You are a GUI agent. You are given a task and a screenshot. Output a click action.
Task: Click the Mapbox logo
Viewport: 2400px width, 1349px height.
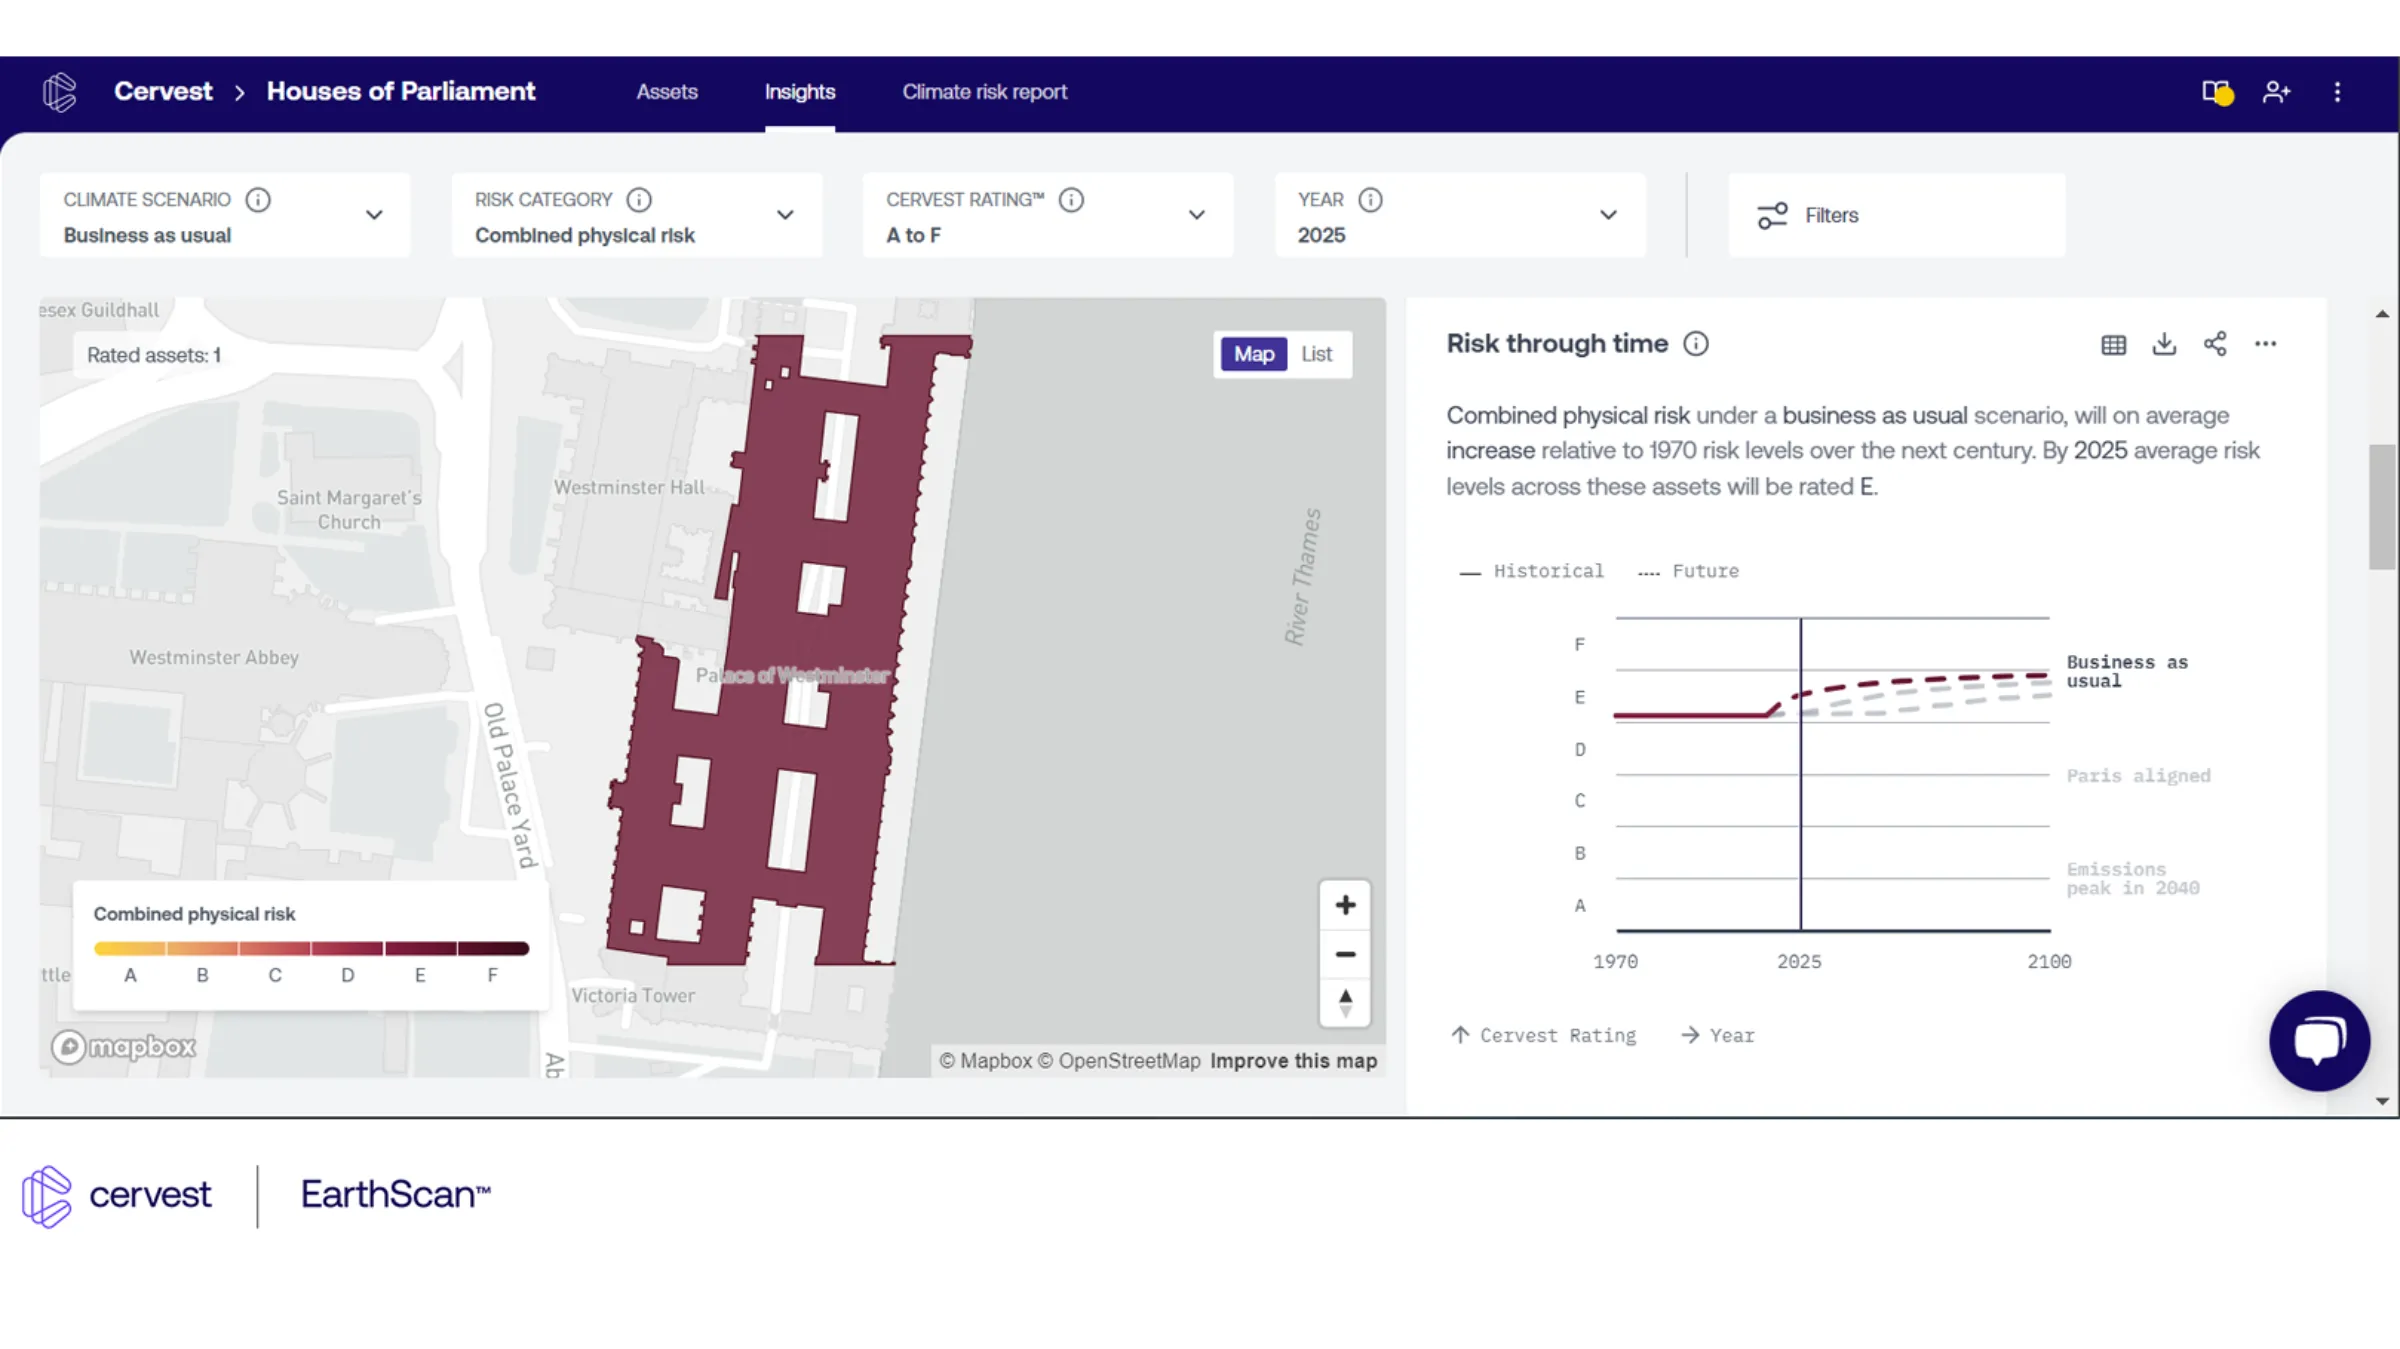[124, 1047]
